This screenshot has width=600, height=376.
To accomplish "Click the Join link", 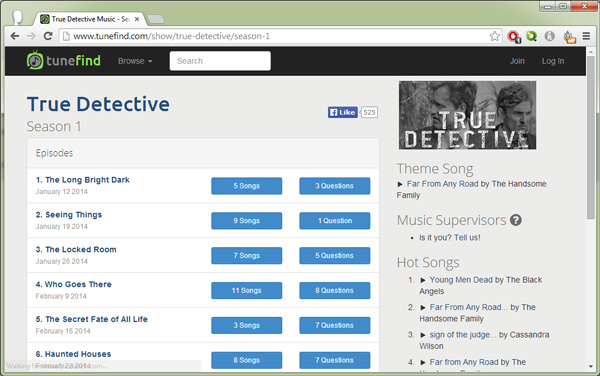I will point(517,61).
